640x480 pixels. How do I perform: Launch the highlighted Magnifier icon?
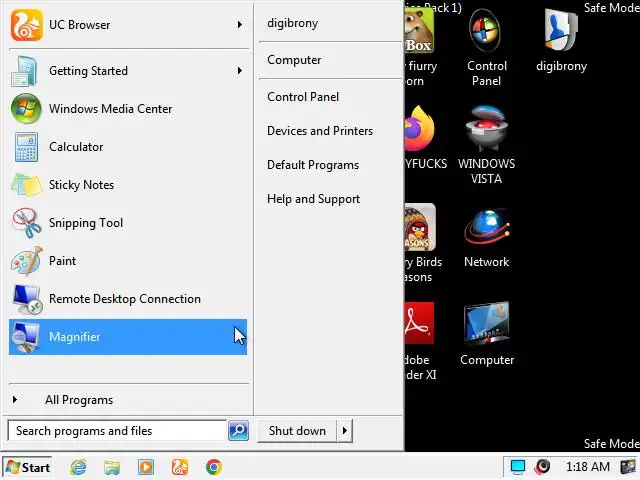26,337
